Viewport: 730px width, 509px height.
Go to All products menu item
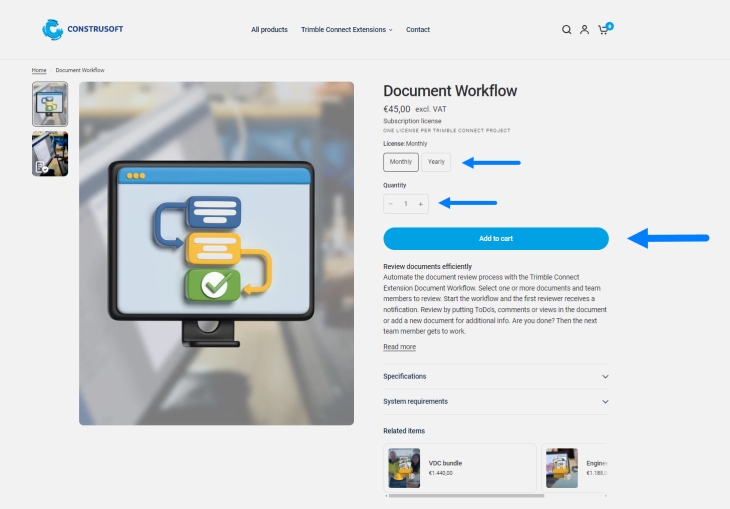coord(269,30)
